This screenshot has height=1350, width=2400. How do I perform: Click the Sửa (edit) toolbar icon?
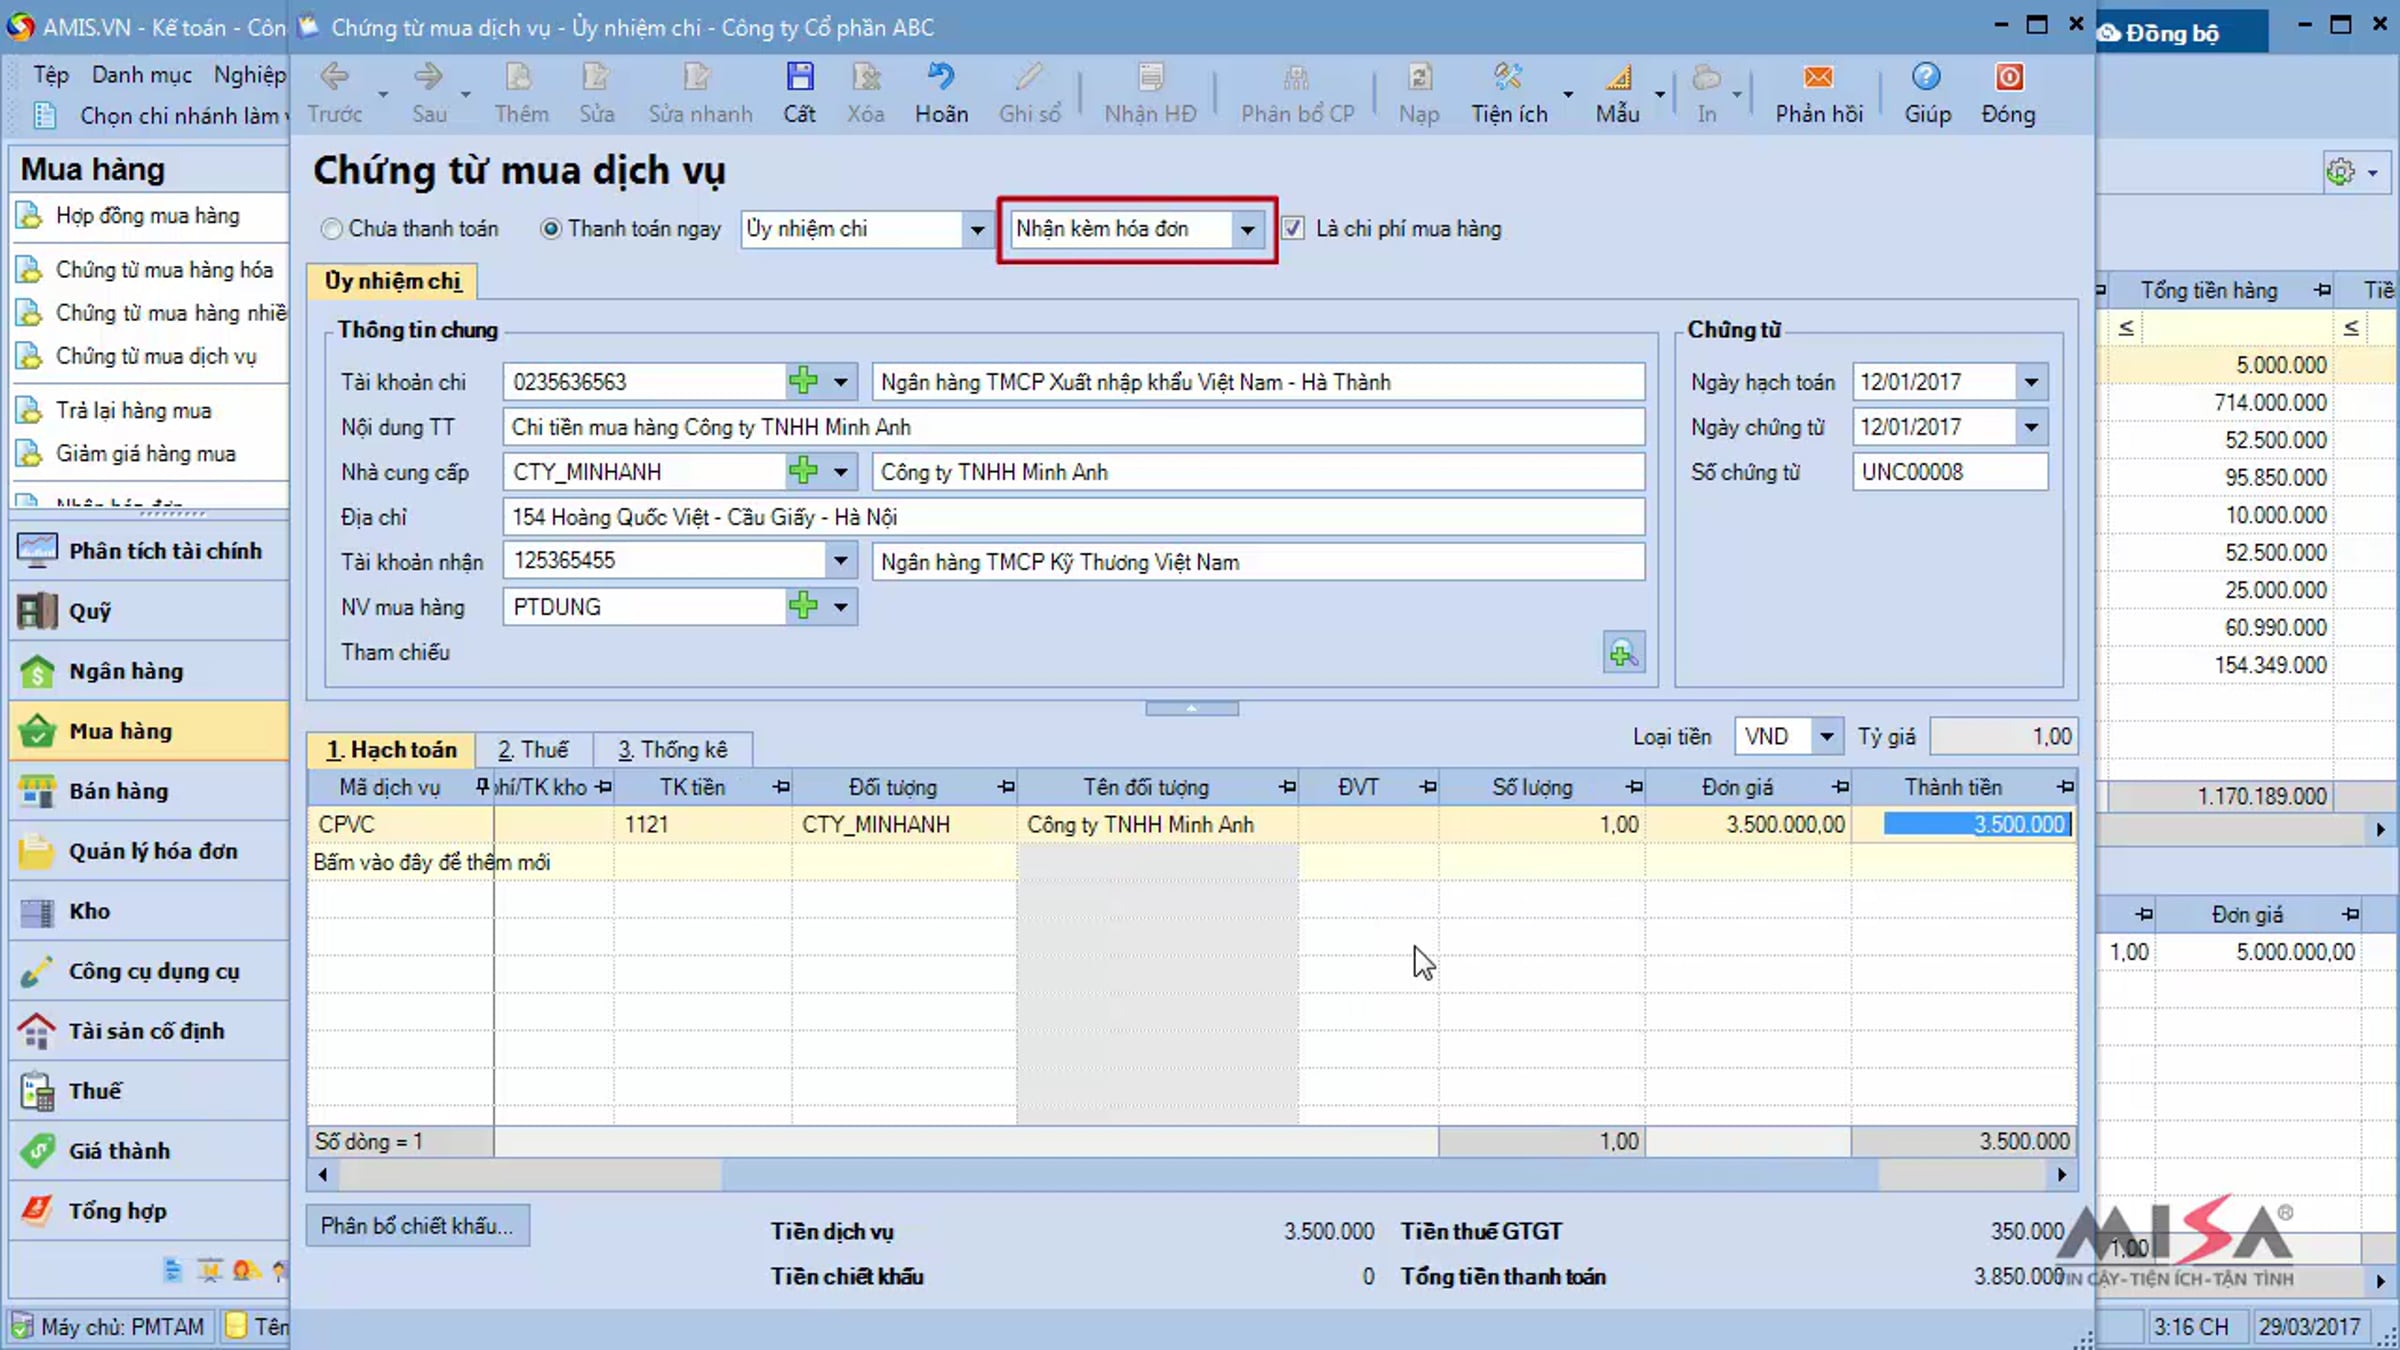point(596,78)
